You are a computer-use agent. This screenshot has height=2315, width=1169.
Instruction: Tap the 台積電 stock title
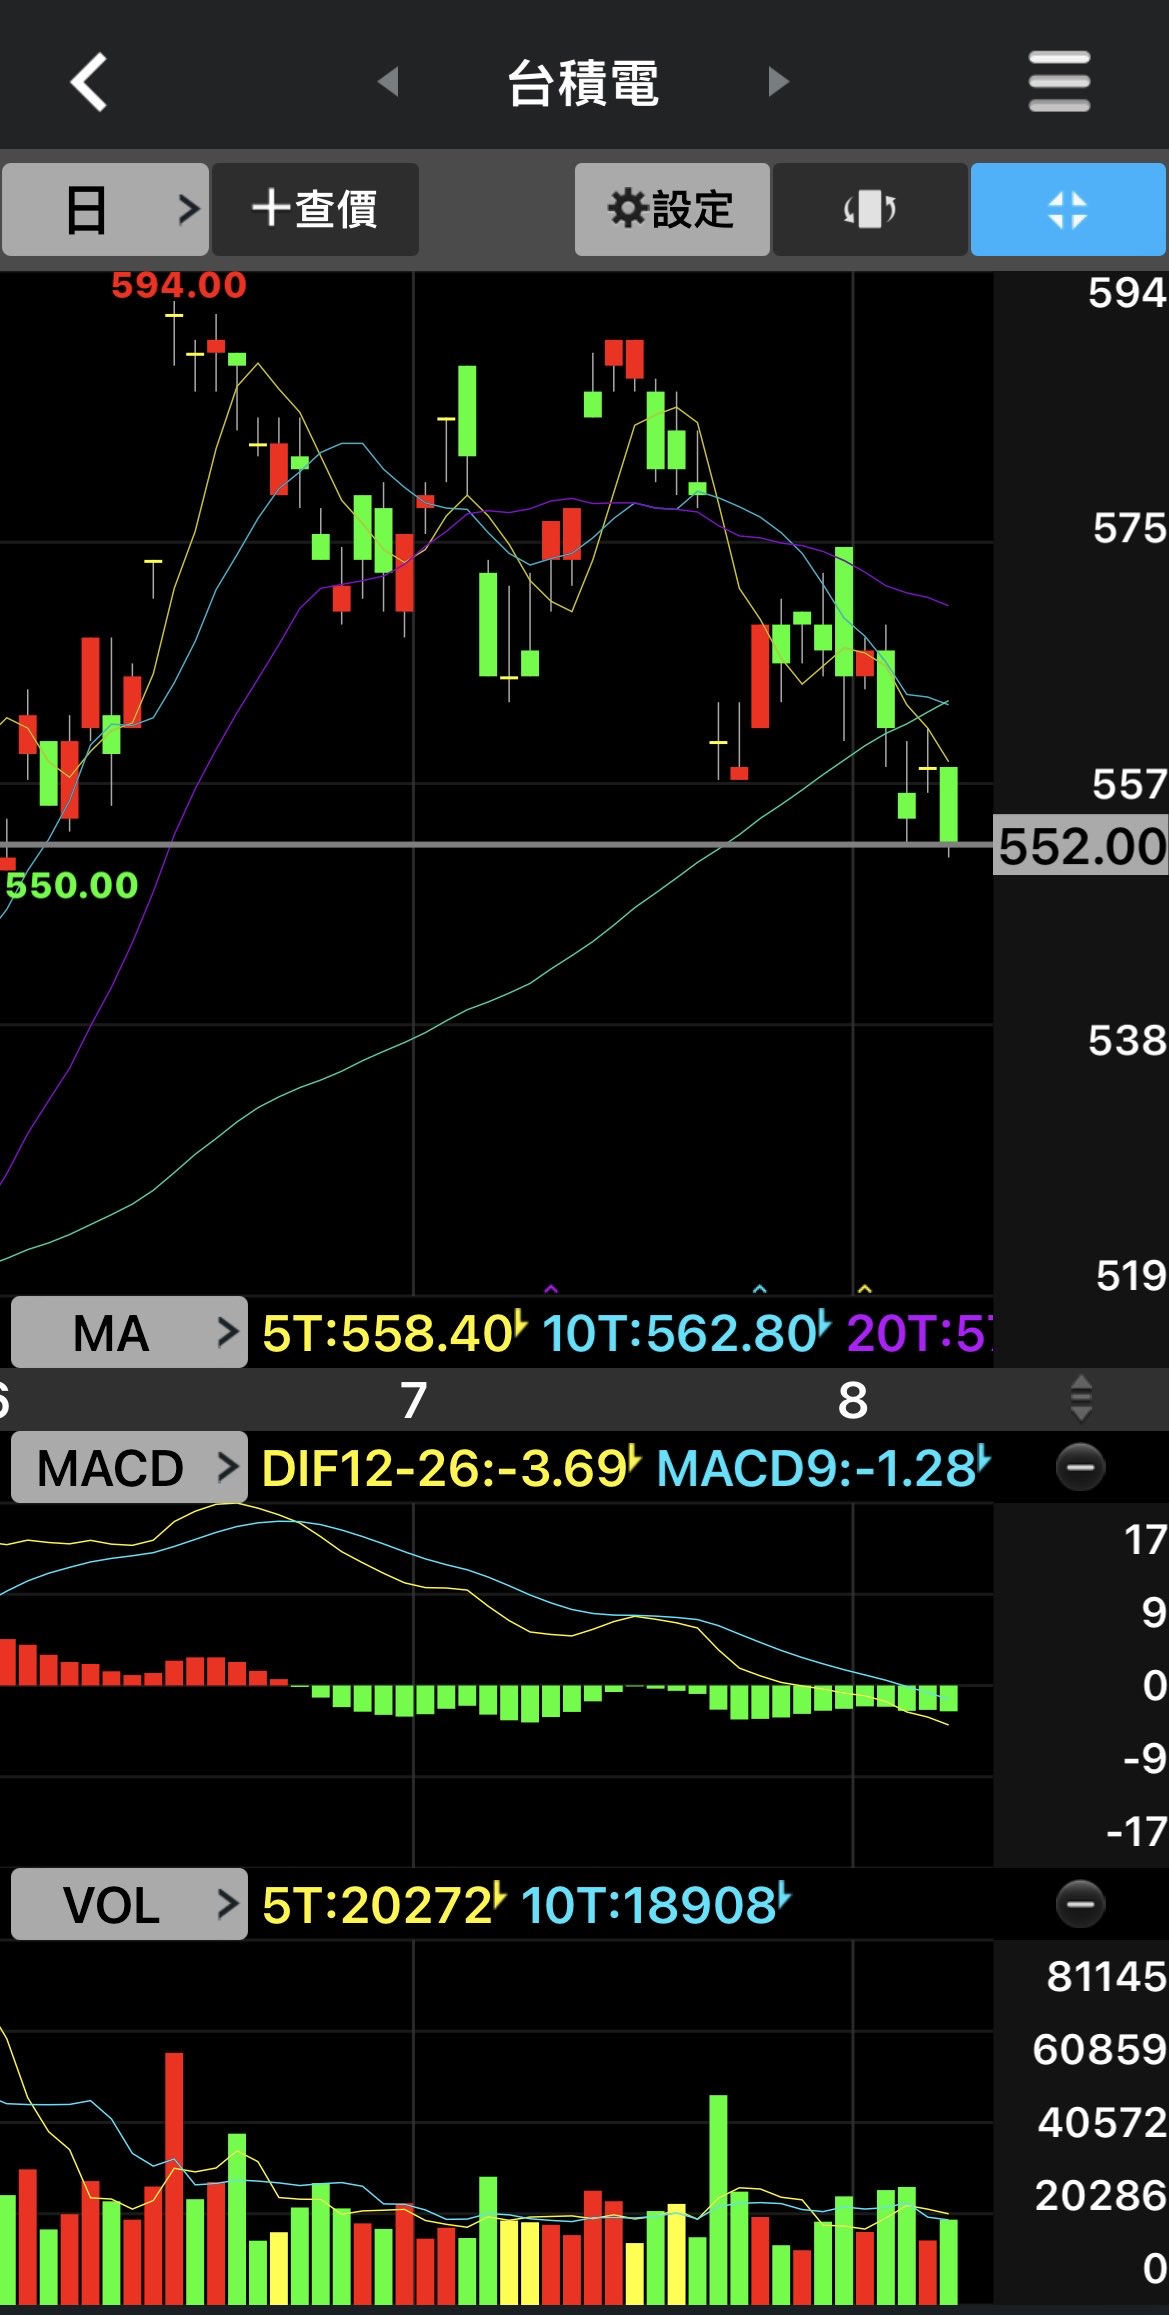583,83
